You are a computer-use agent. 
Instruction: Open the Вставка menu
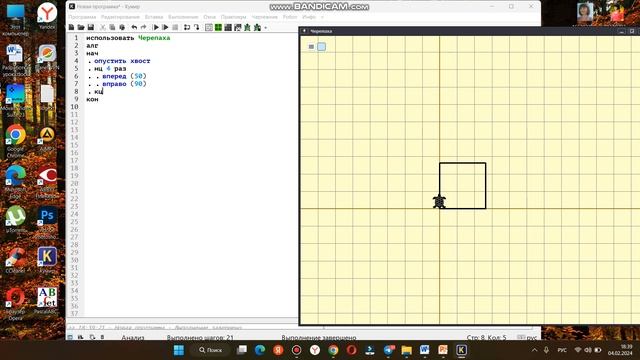click(x=154, y=17)
